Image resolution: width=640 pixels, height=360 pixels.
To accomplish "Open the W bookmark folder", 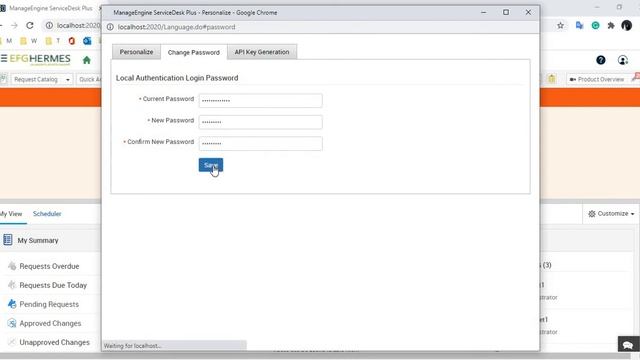I will (29, 41).
